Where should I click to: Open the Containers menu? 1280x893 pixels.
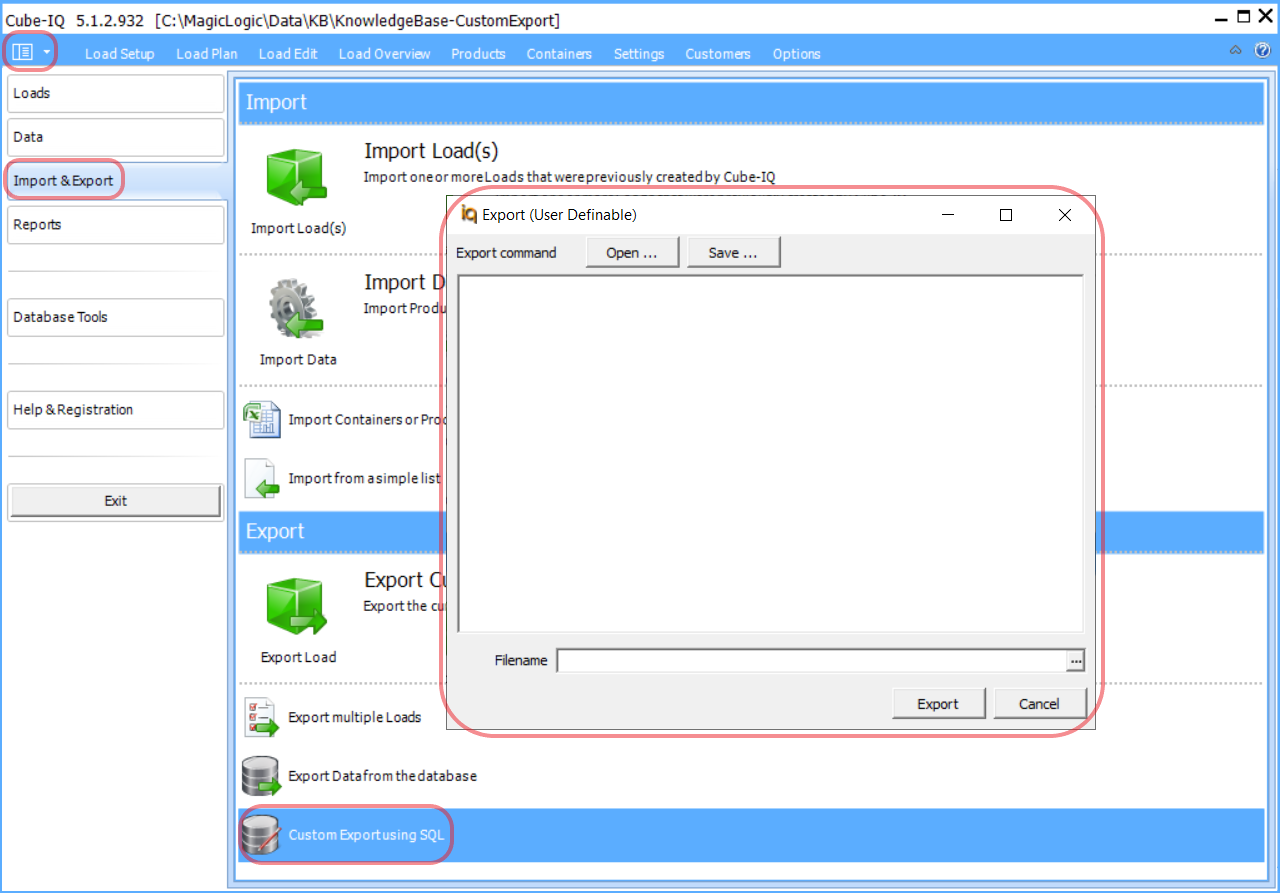559,54
